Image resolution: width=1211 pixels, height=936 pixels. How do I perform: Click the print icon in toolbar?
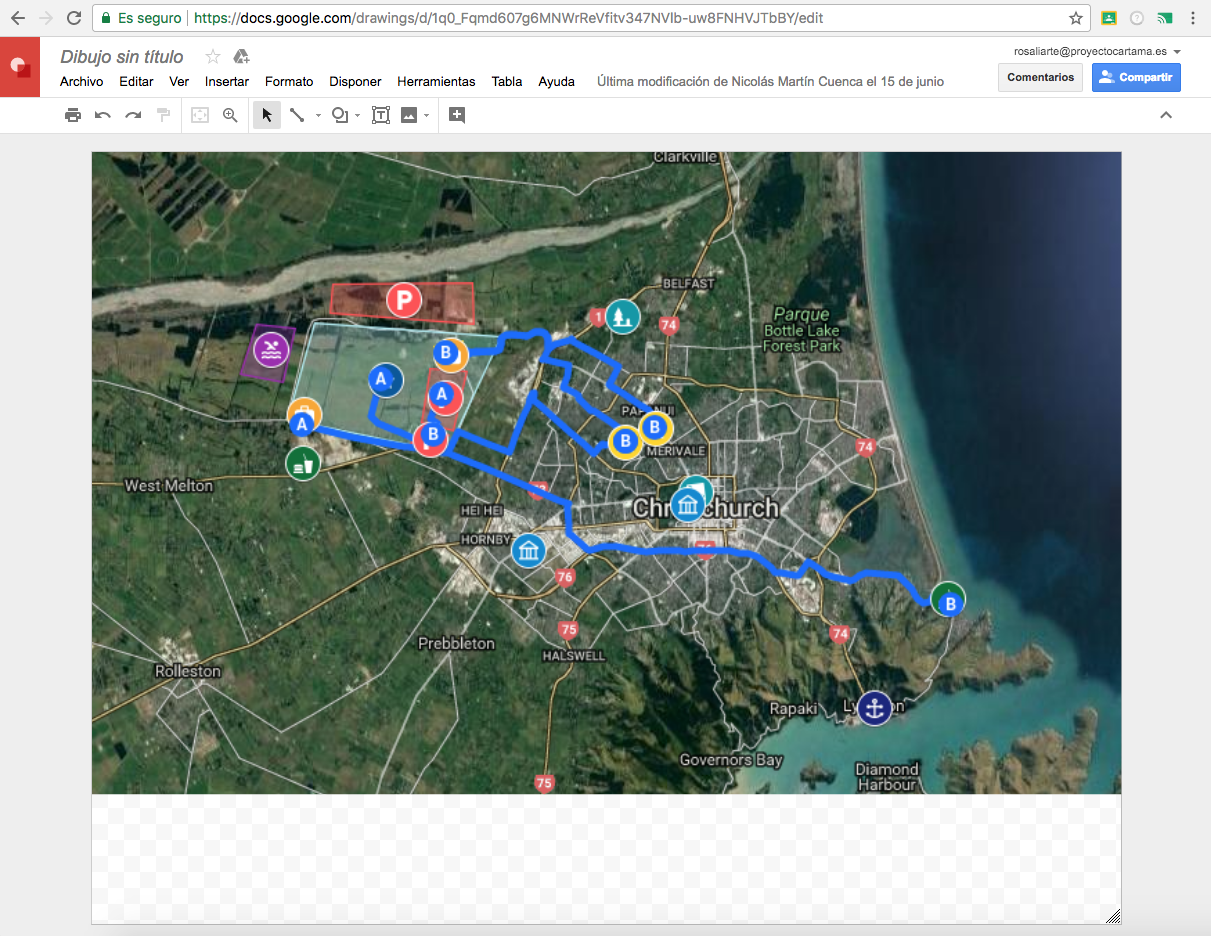coord(73,115)
